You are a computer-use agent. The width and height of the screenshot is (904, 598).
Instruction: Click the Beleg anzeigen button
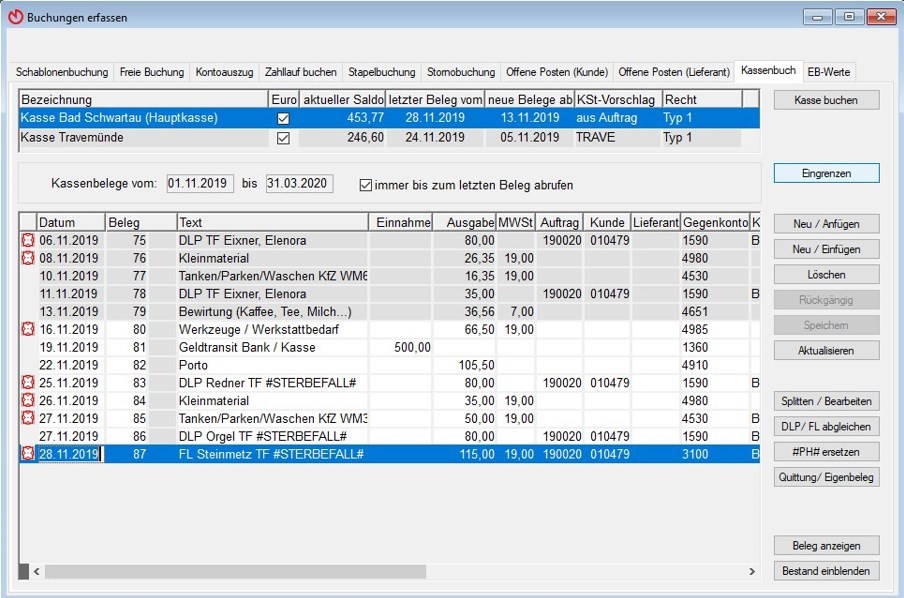826,546
